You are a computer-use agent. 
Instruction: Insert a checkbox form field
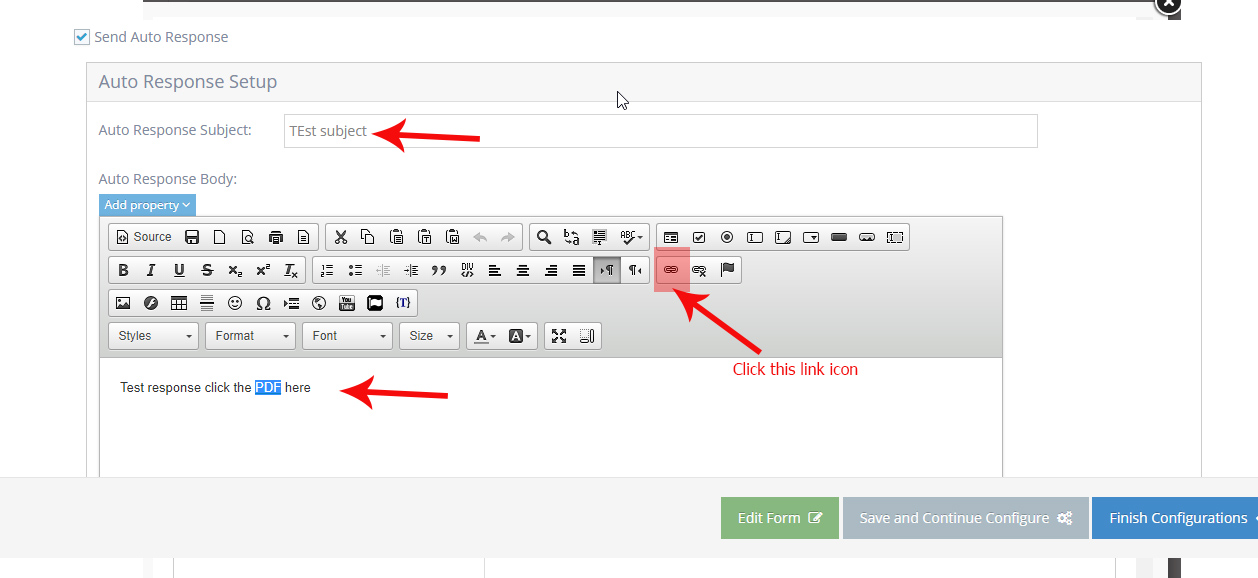click(x=699, y=237)
